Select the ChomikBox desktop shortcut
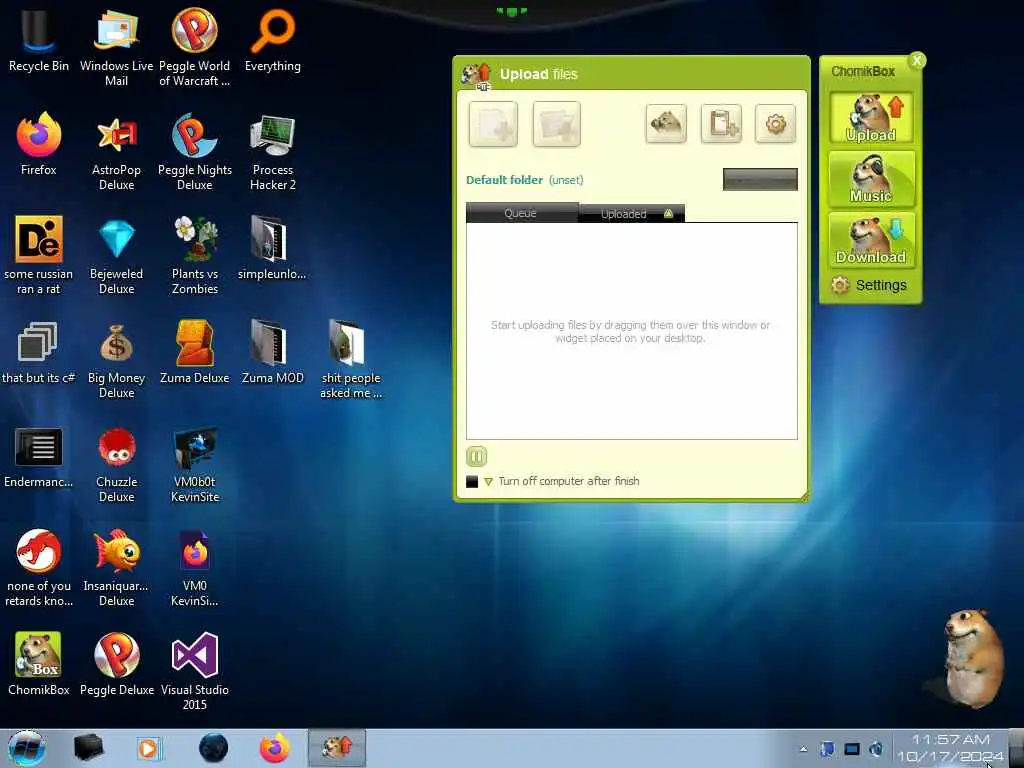 (x=39, y=664)
